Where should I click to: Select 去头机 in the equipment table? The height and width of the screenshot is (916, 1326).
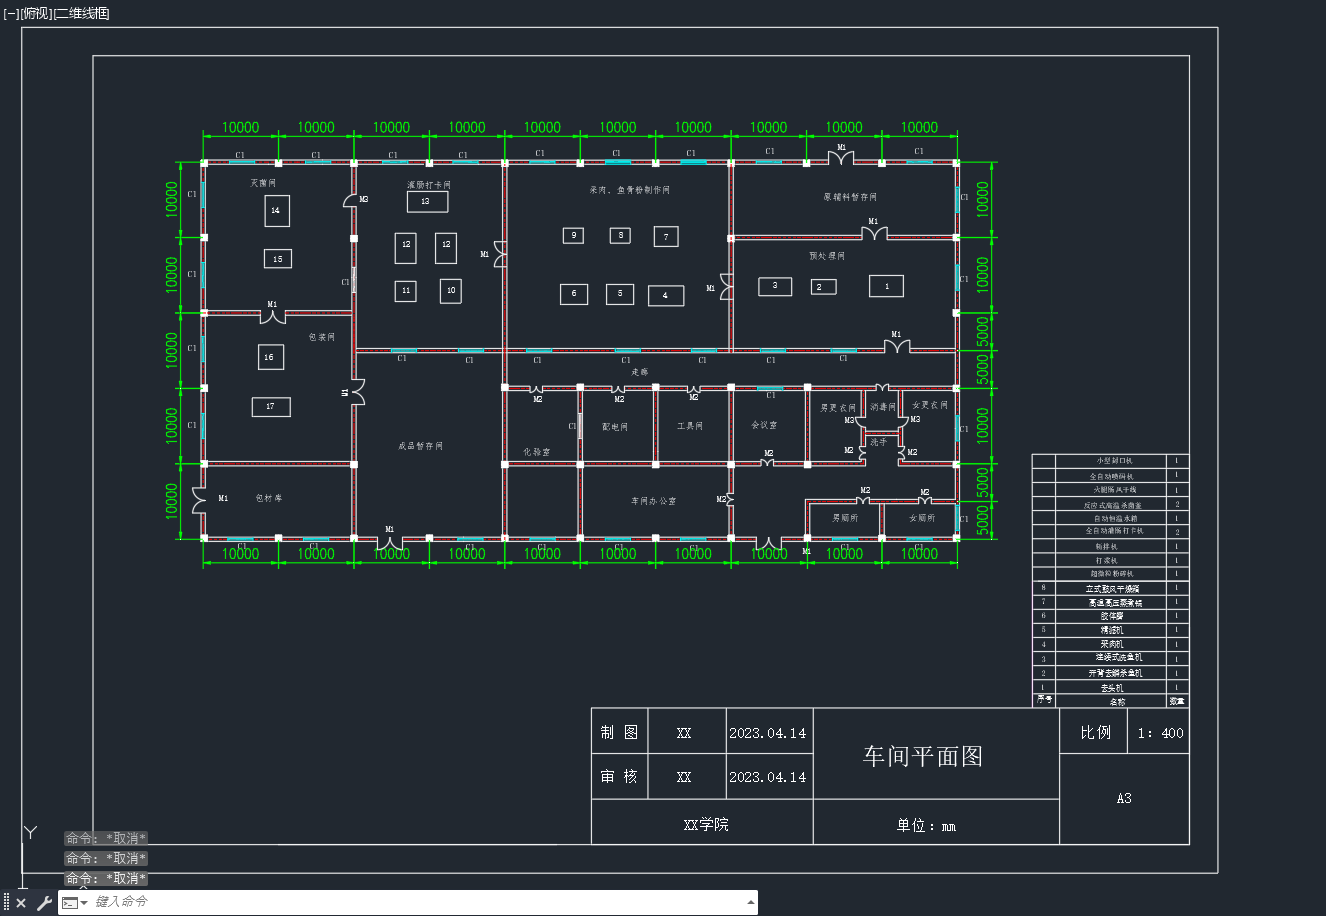1112,688
